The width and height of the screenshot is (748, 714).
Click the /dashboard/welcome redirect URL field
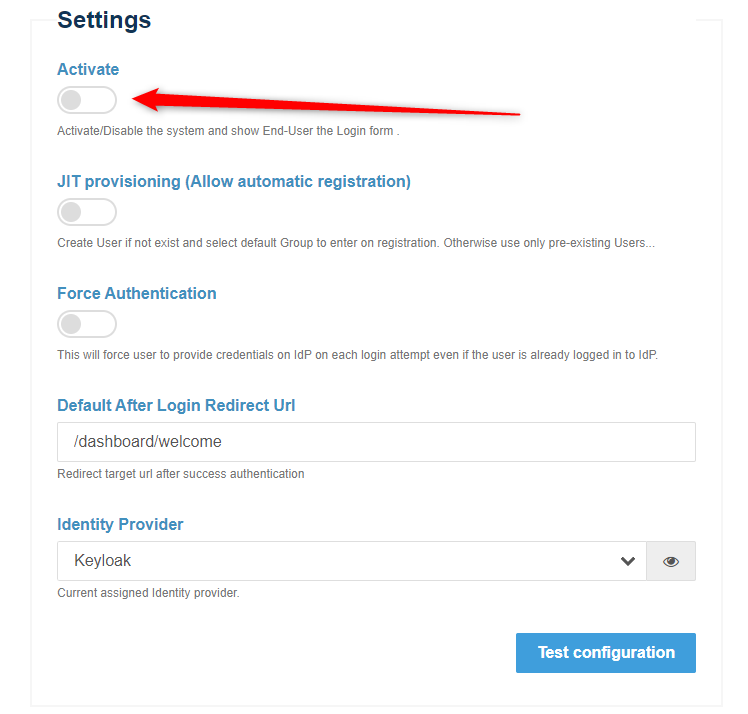click(x=376, y=442)
